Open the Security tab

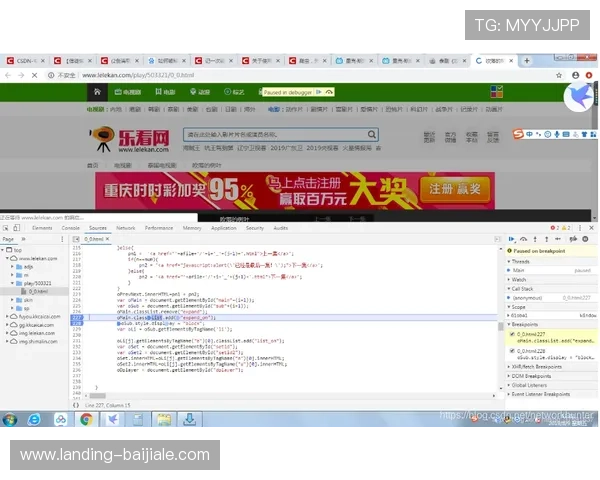(x=254, y=228)
